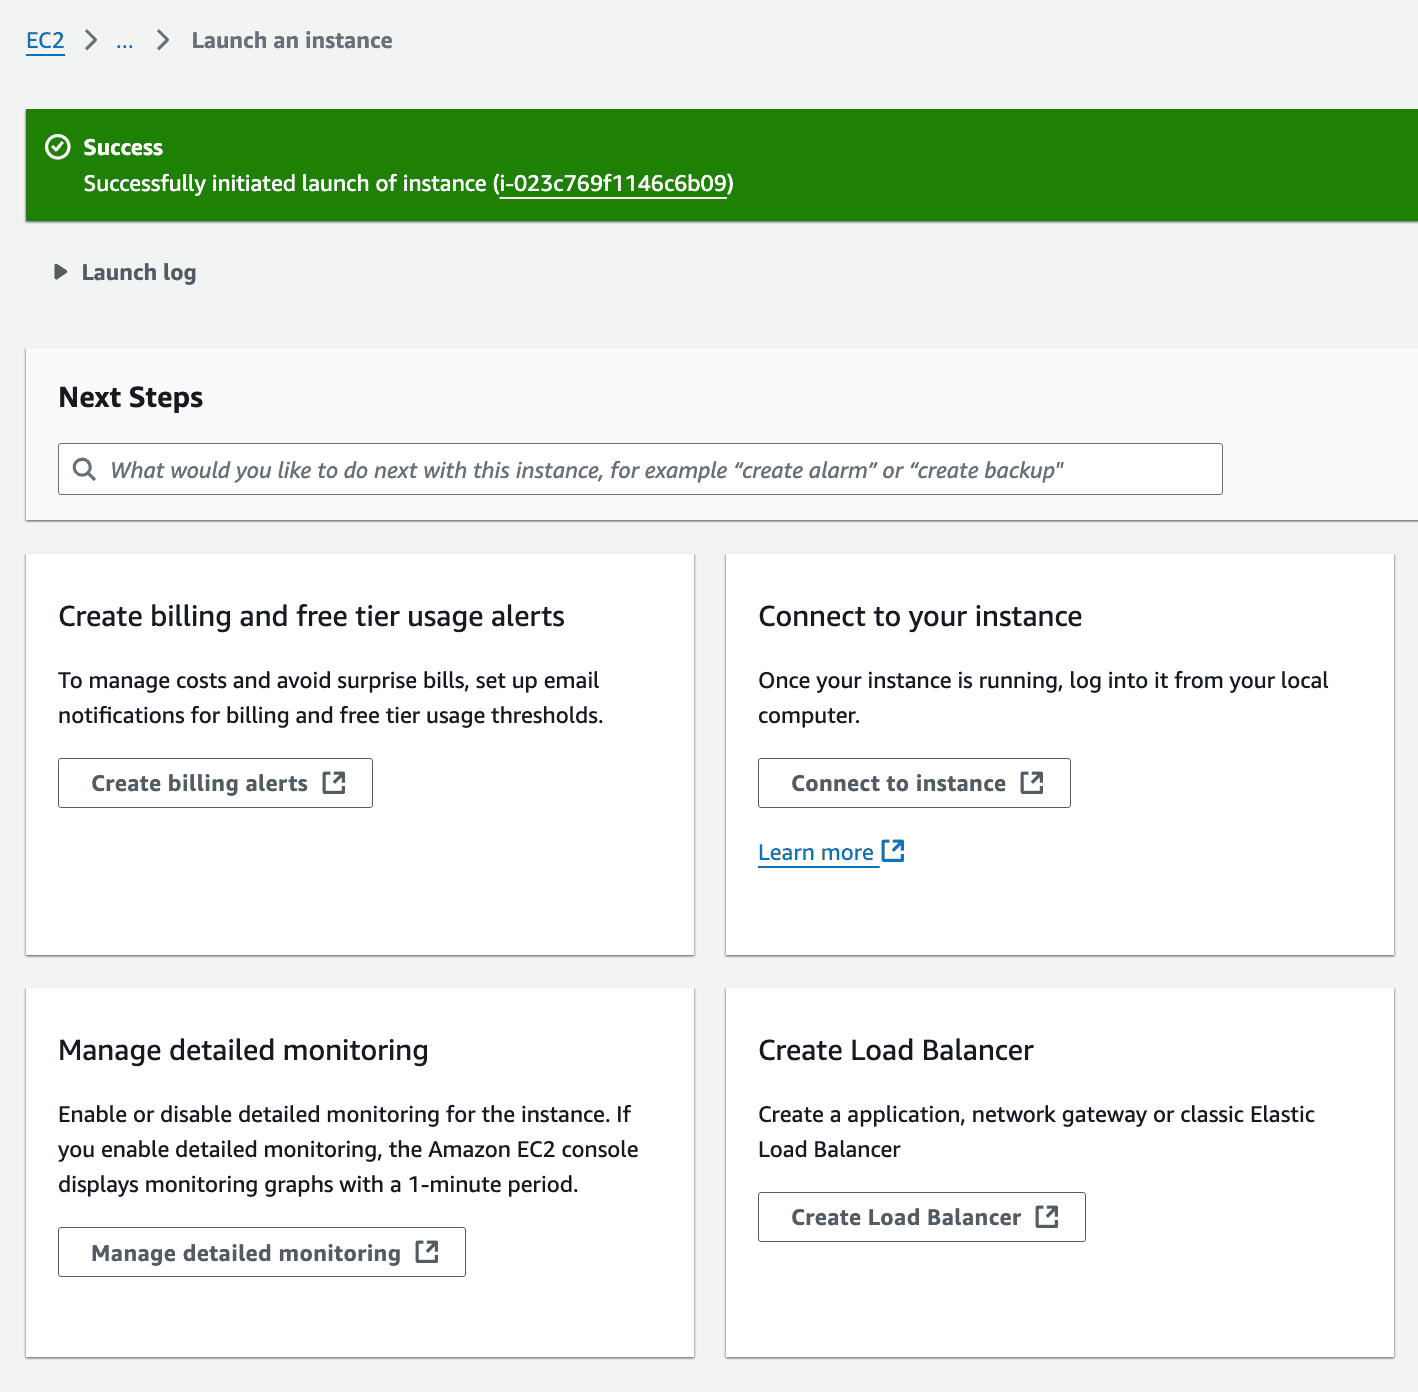Click Manage detailed monitoring
Image resolution: width=1418 pixels, height=1392 pixels.
pos(261,1252)
